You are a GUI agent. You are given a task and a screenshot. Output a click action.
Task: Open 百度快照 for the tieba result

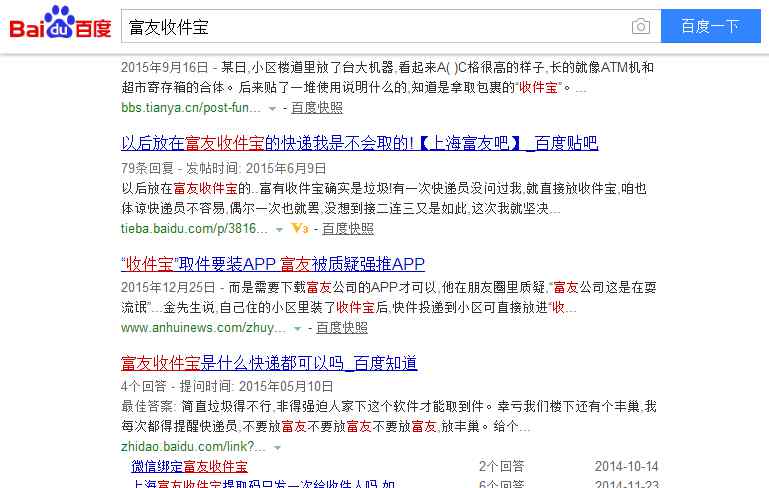pyautogui.click(x=348, y=229)
